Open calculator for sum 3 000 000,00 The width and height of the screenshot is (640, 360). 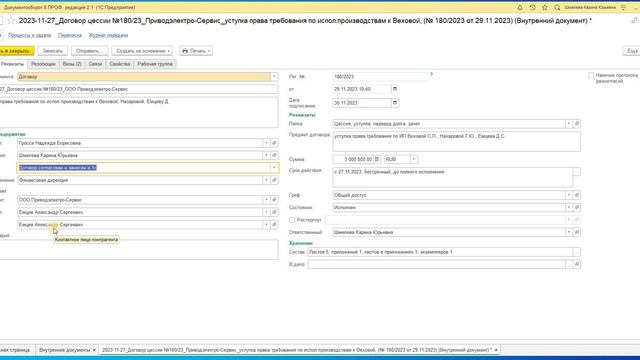coord(377,159)
